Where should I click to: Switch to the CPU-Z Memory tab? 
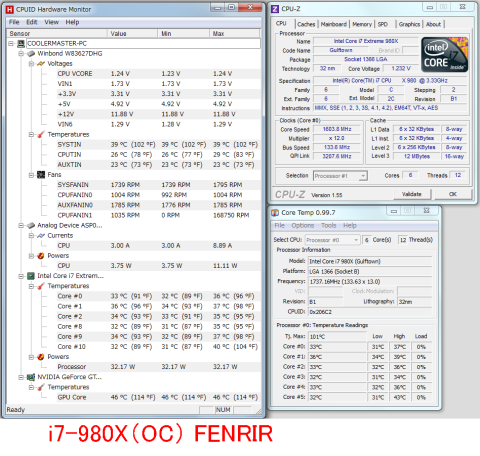click(362, 24)
